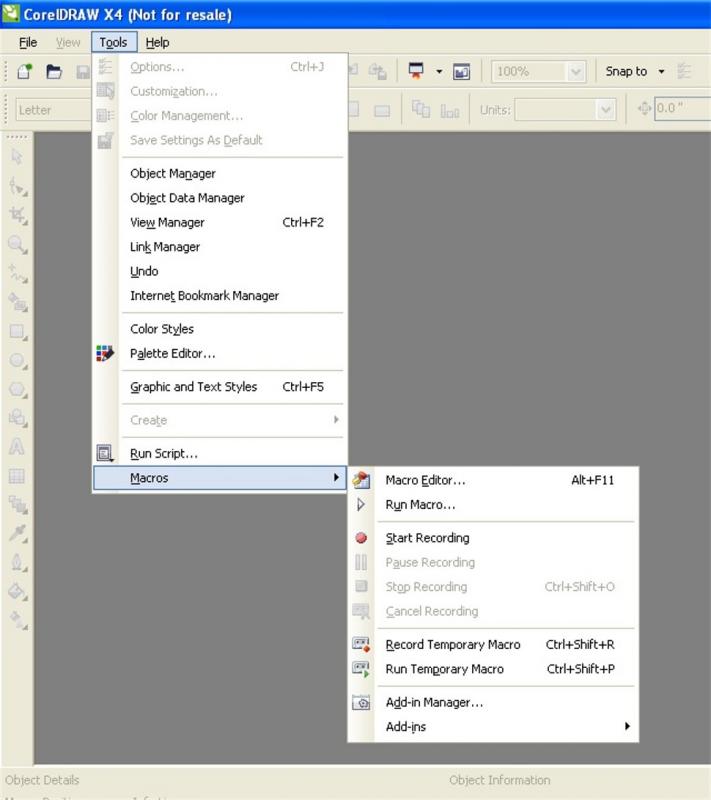Click the Add-in Manager icon
Viewport: 711px width, 800px height.
tap(361, 703)
